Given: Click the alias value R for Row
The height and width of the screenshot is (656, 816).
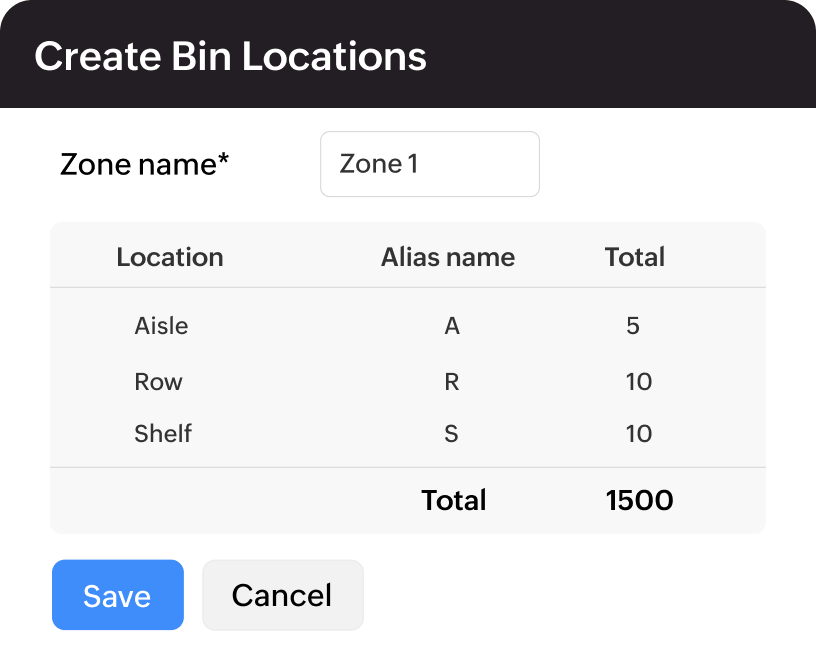Looking at the screenshot, I should point(451,381).
